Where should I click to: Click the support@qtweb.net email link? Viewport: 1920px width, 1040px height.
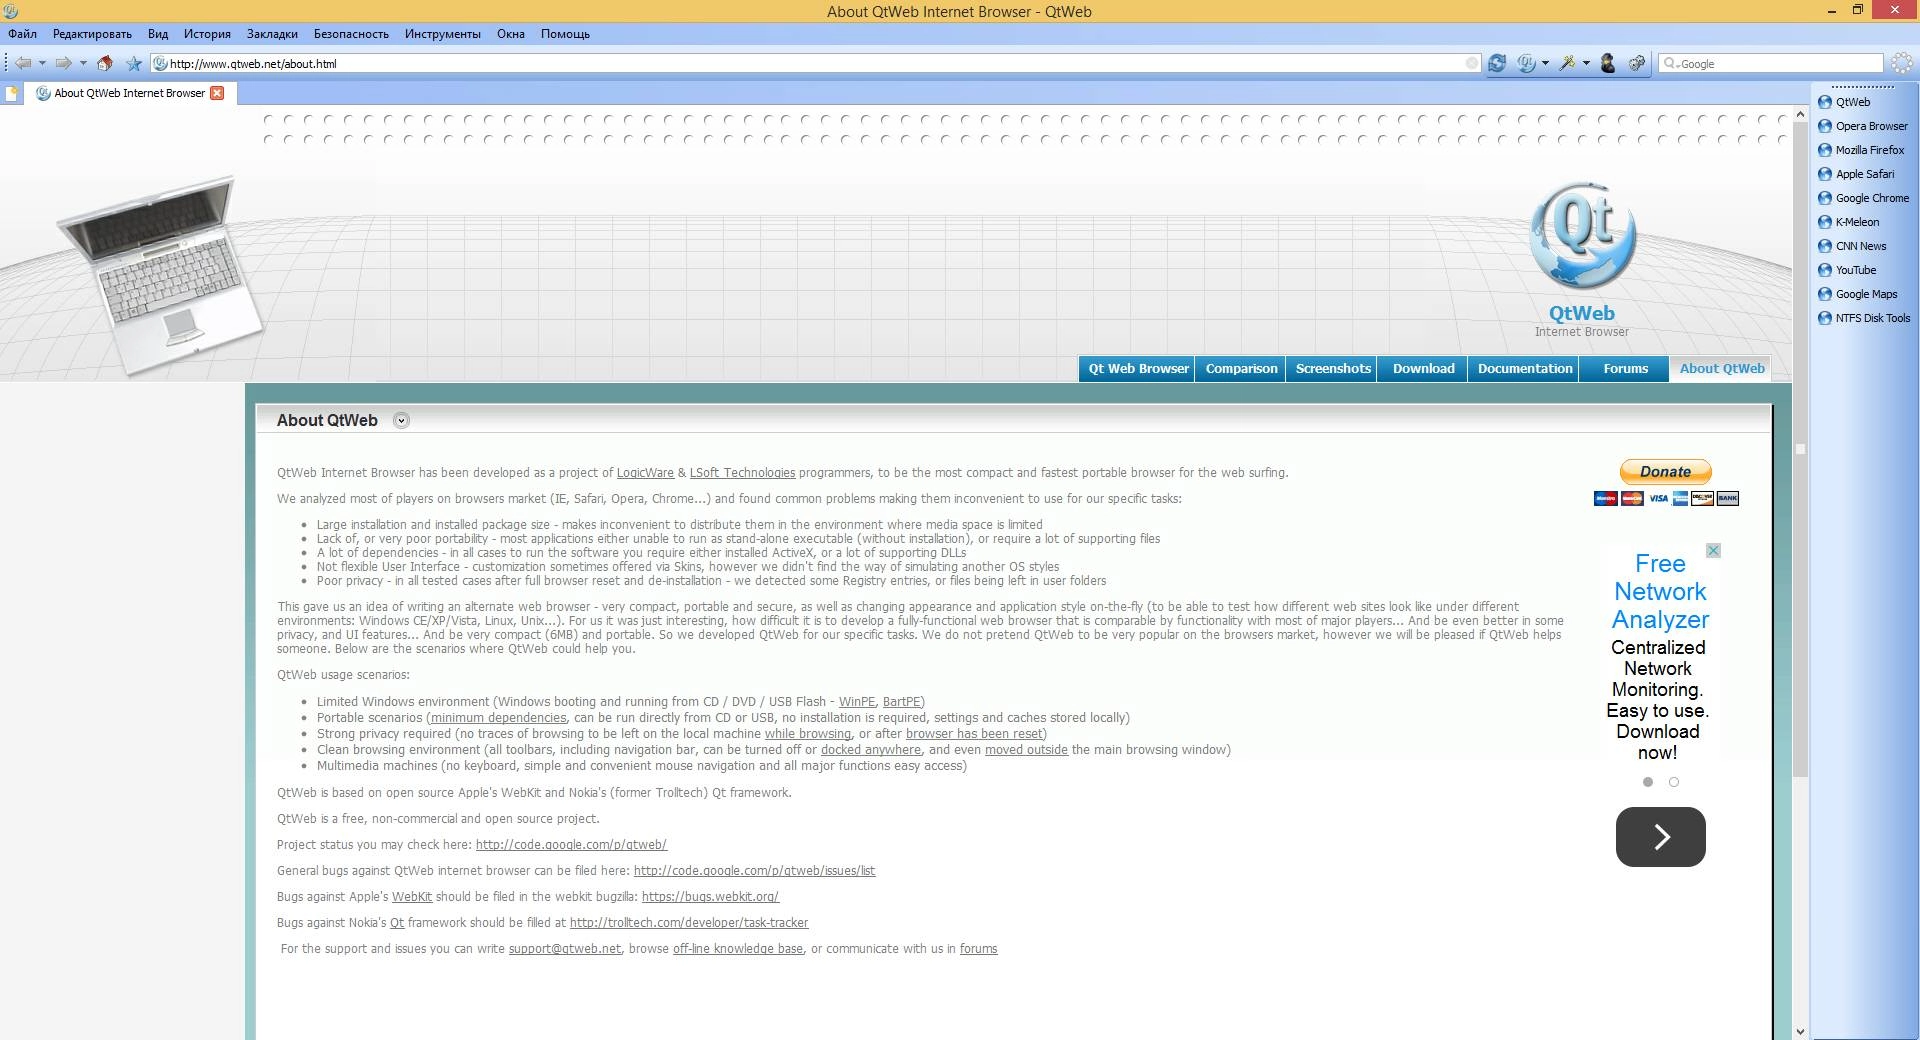coord(565,949)
